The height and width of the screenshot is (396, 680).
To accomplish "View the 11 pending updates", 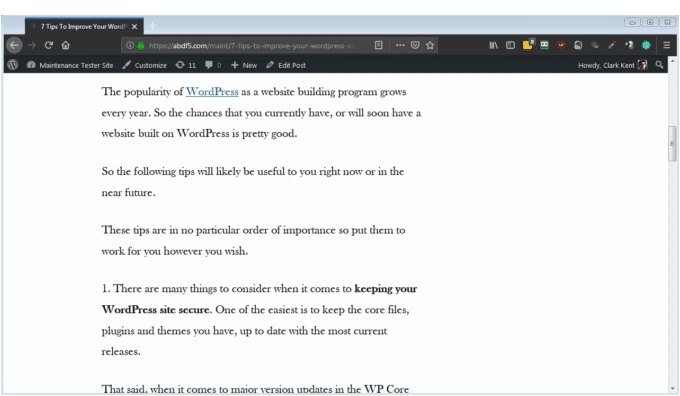I will pos(186,65).
